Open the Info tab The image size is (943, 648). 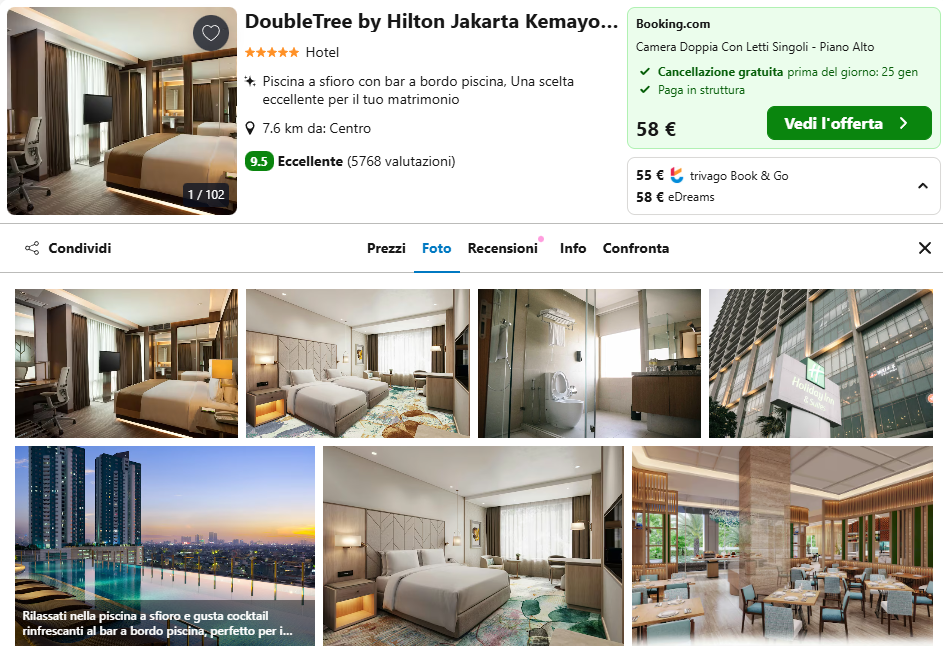click(x=573, y=248)
